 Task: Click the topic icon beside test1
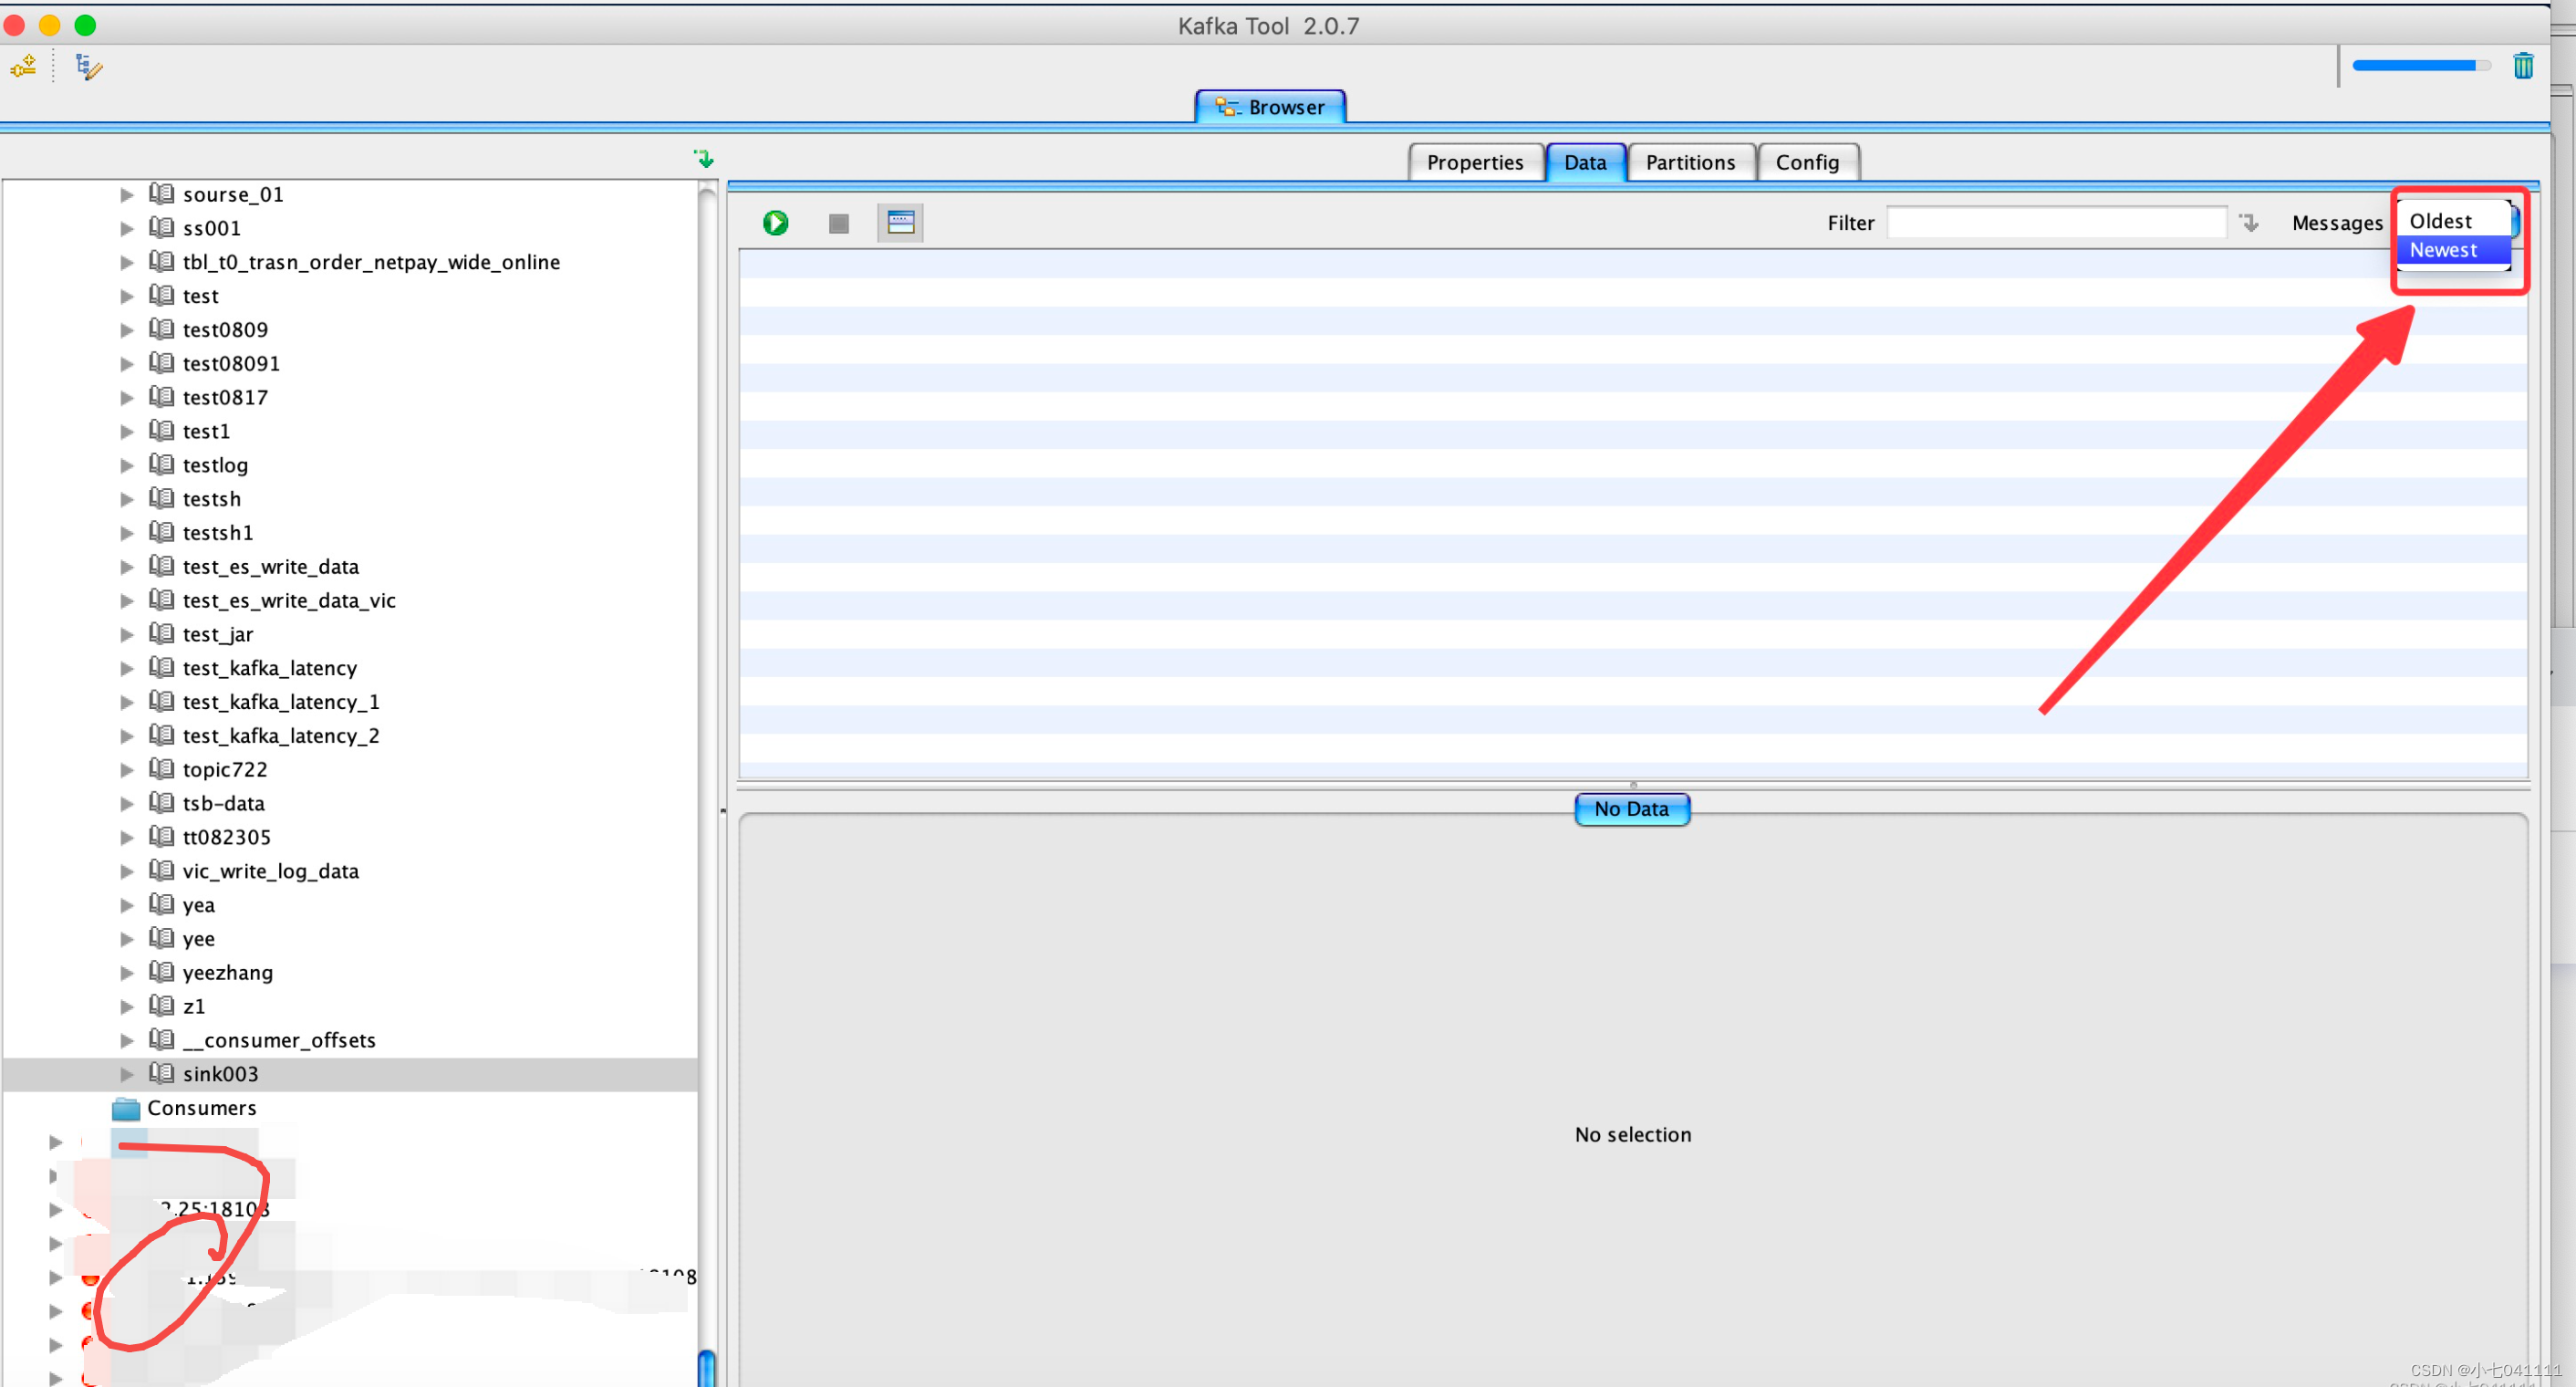[x=161, y=430]
